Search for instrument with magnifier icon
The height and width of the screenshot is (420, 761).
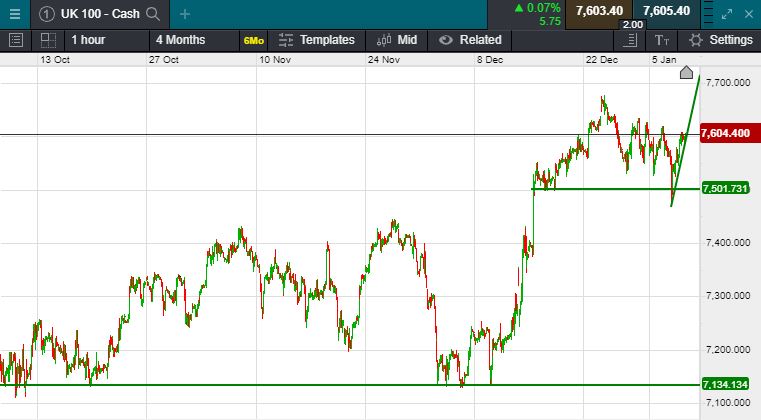tap(153, 13)
